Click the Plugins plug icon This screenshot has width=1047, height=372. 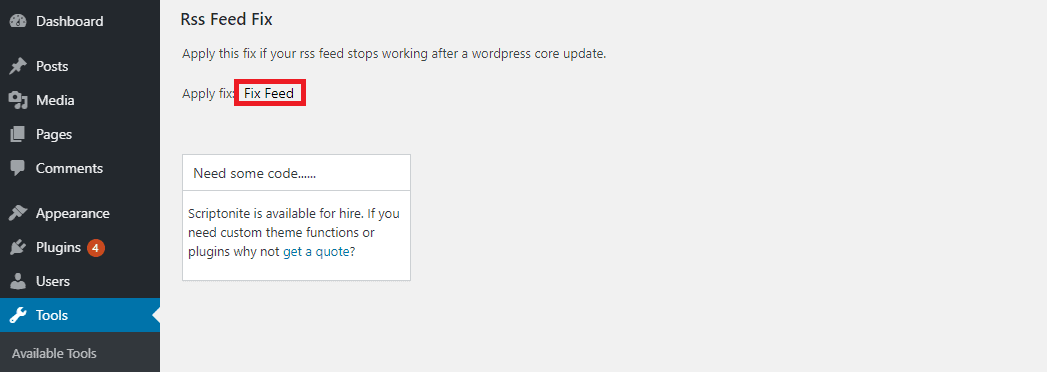(x=18, y=248)
